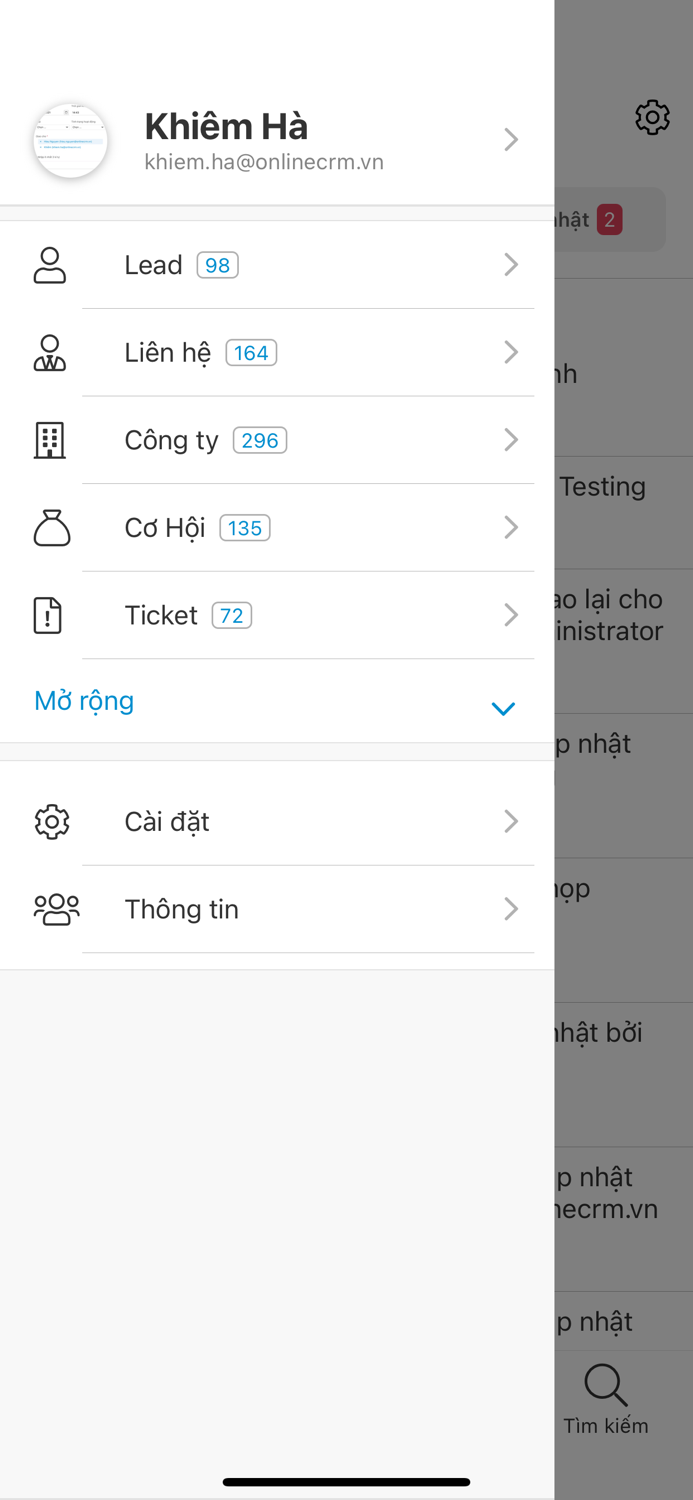
Task: Tap the Ticket document icon
Action: pos(51,615)
